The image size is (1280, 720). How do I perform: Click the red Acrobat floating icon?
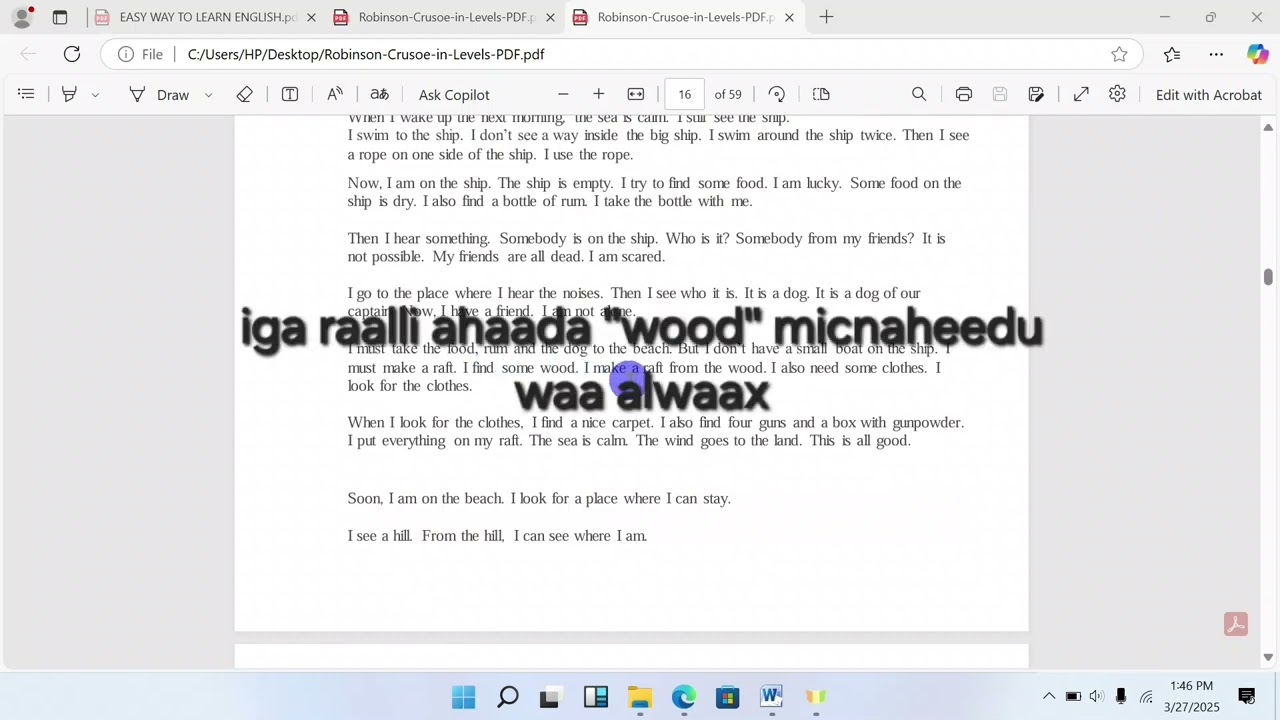pos(1236,625)
